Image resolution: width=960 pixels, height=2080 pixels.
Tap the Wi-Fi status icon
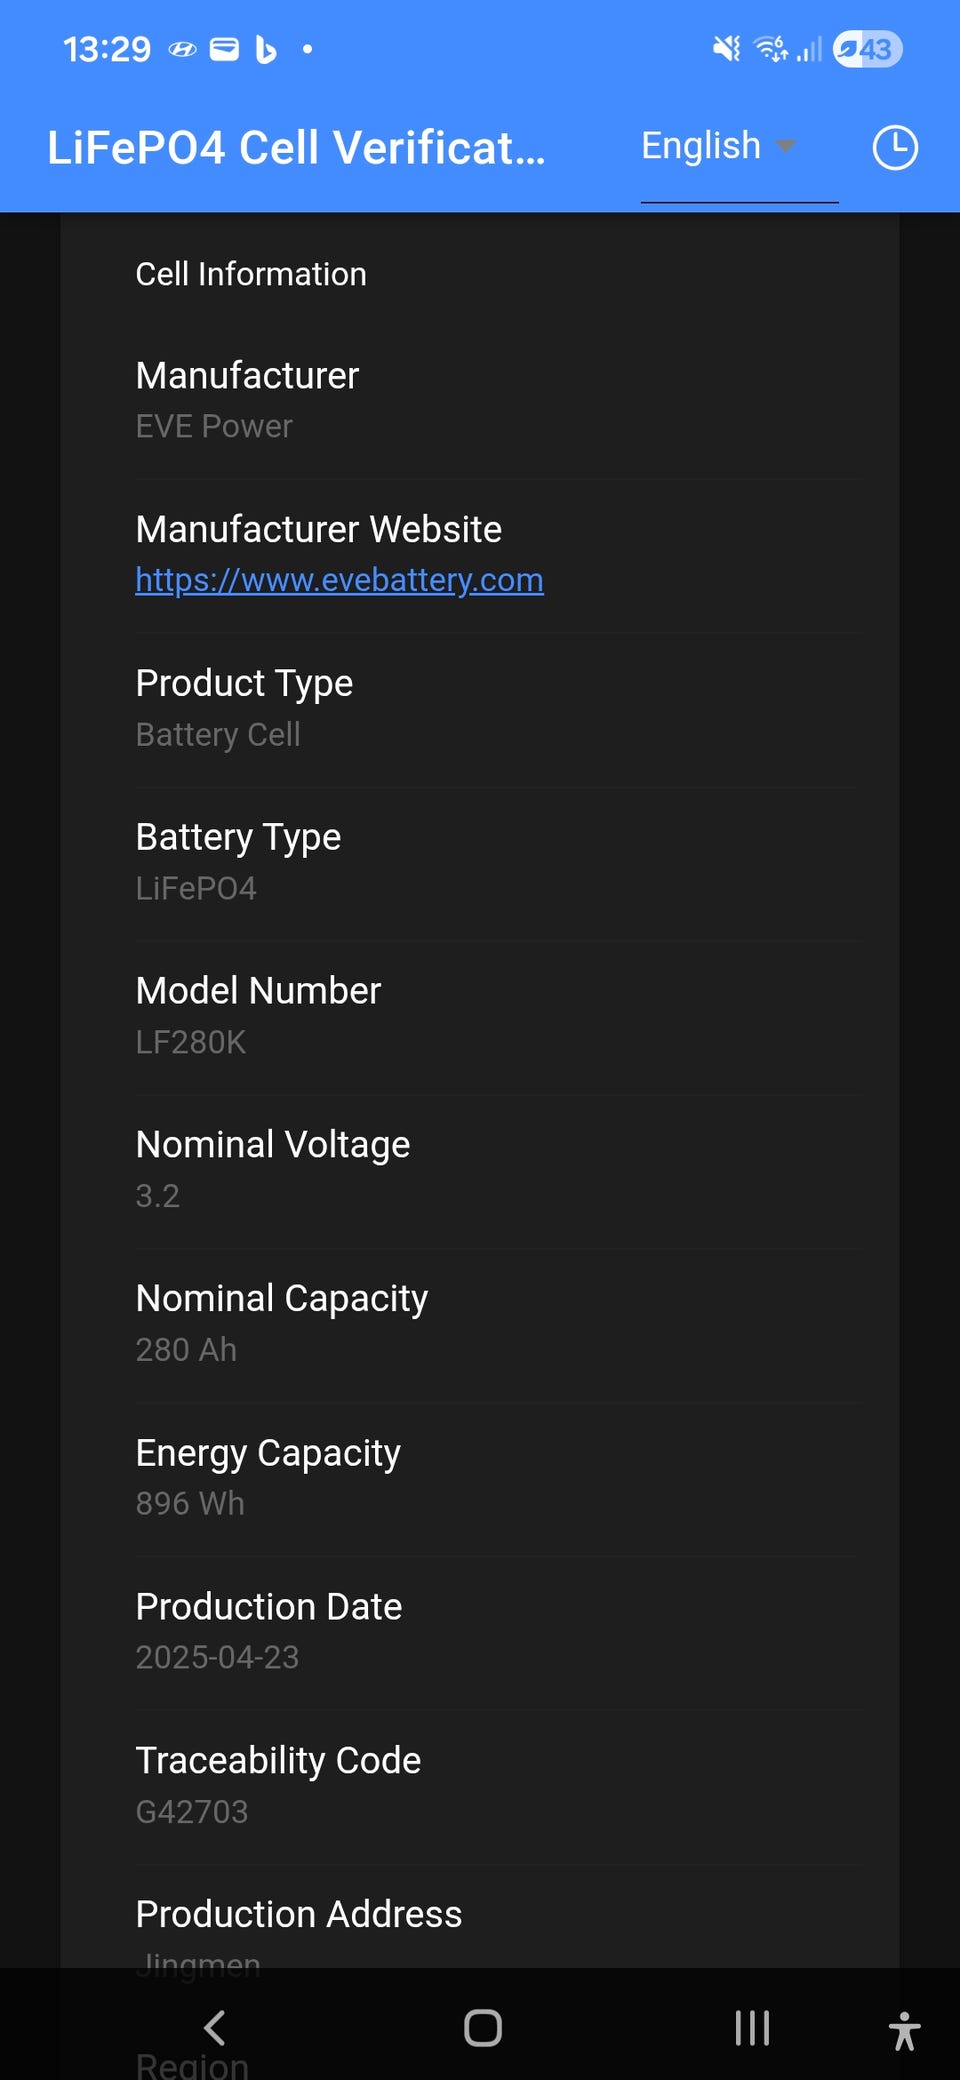(770, 48)
